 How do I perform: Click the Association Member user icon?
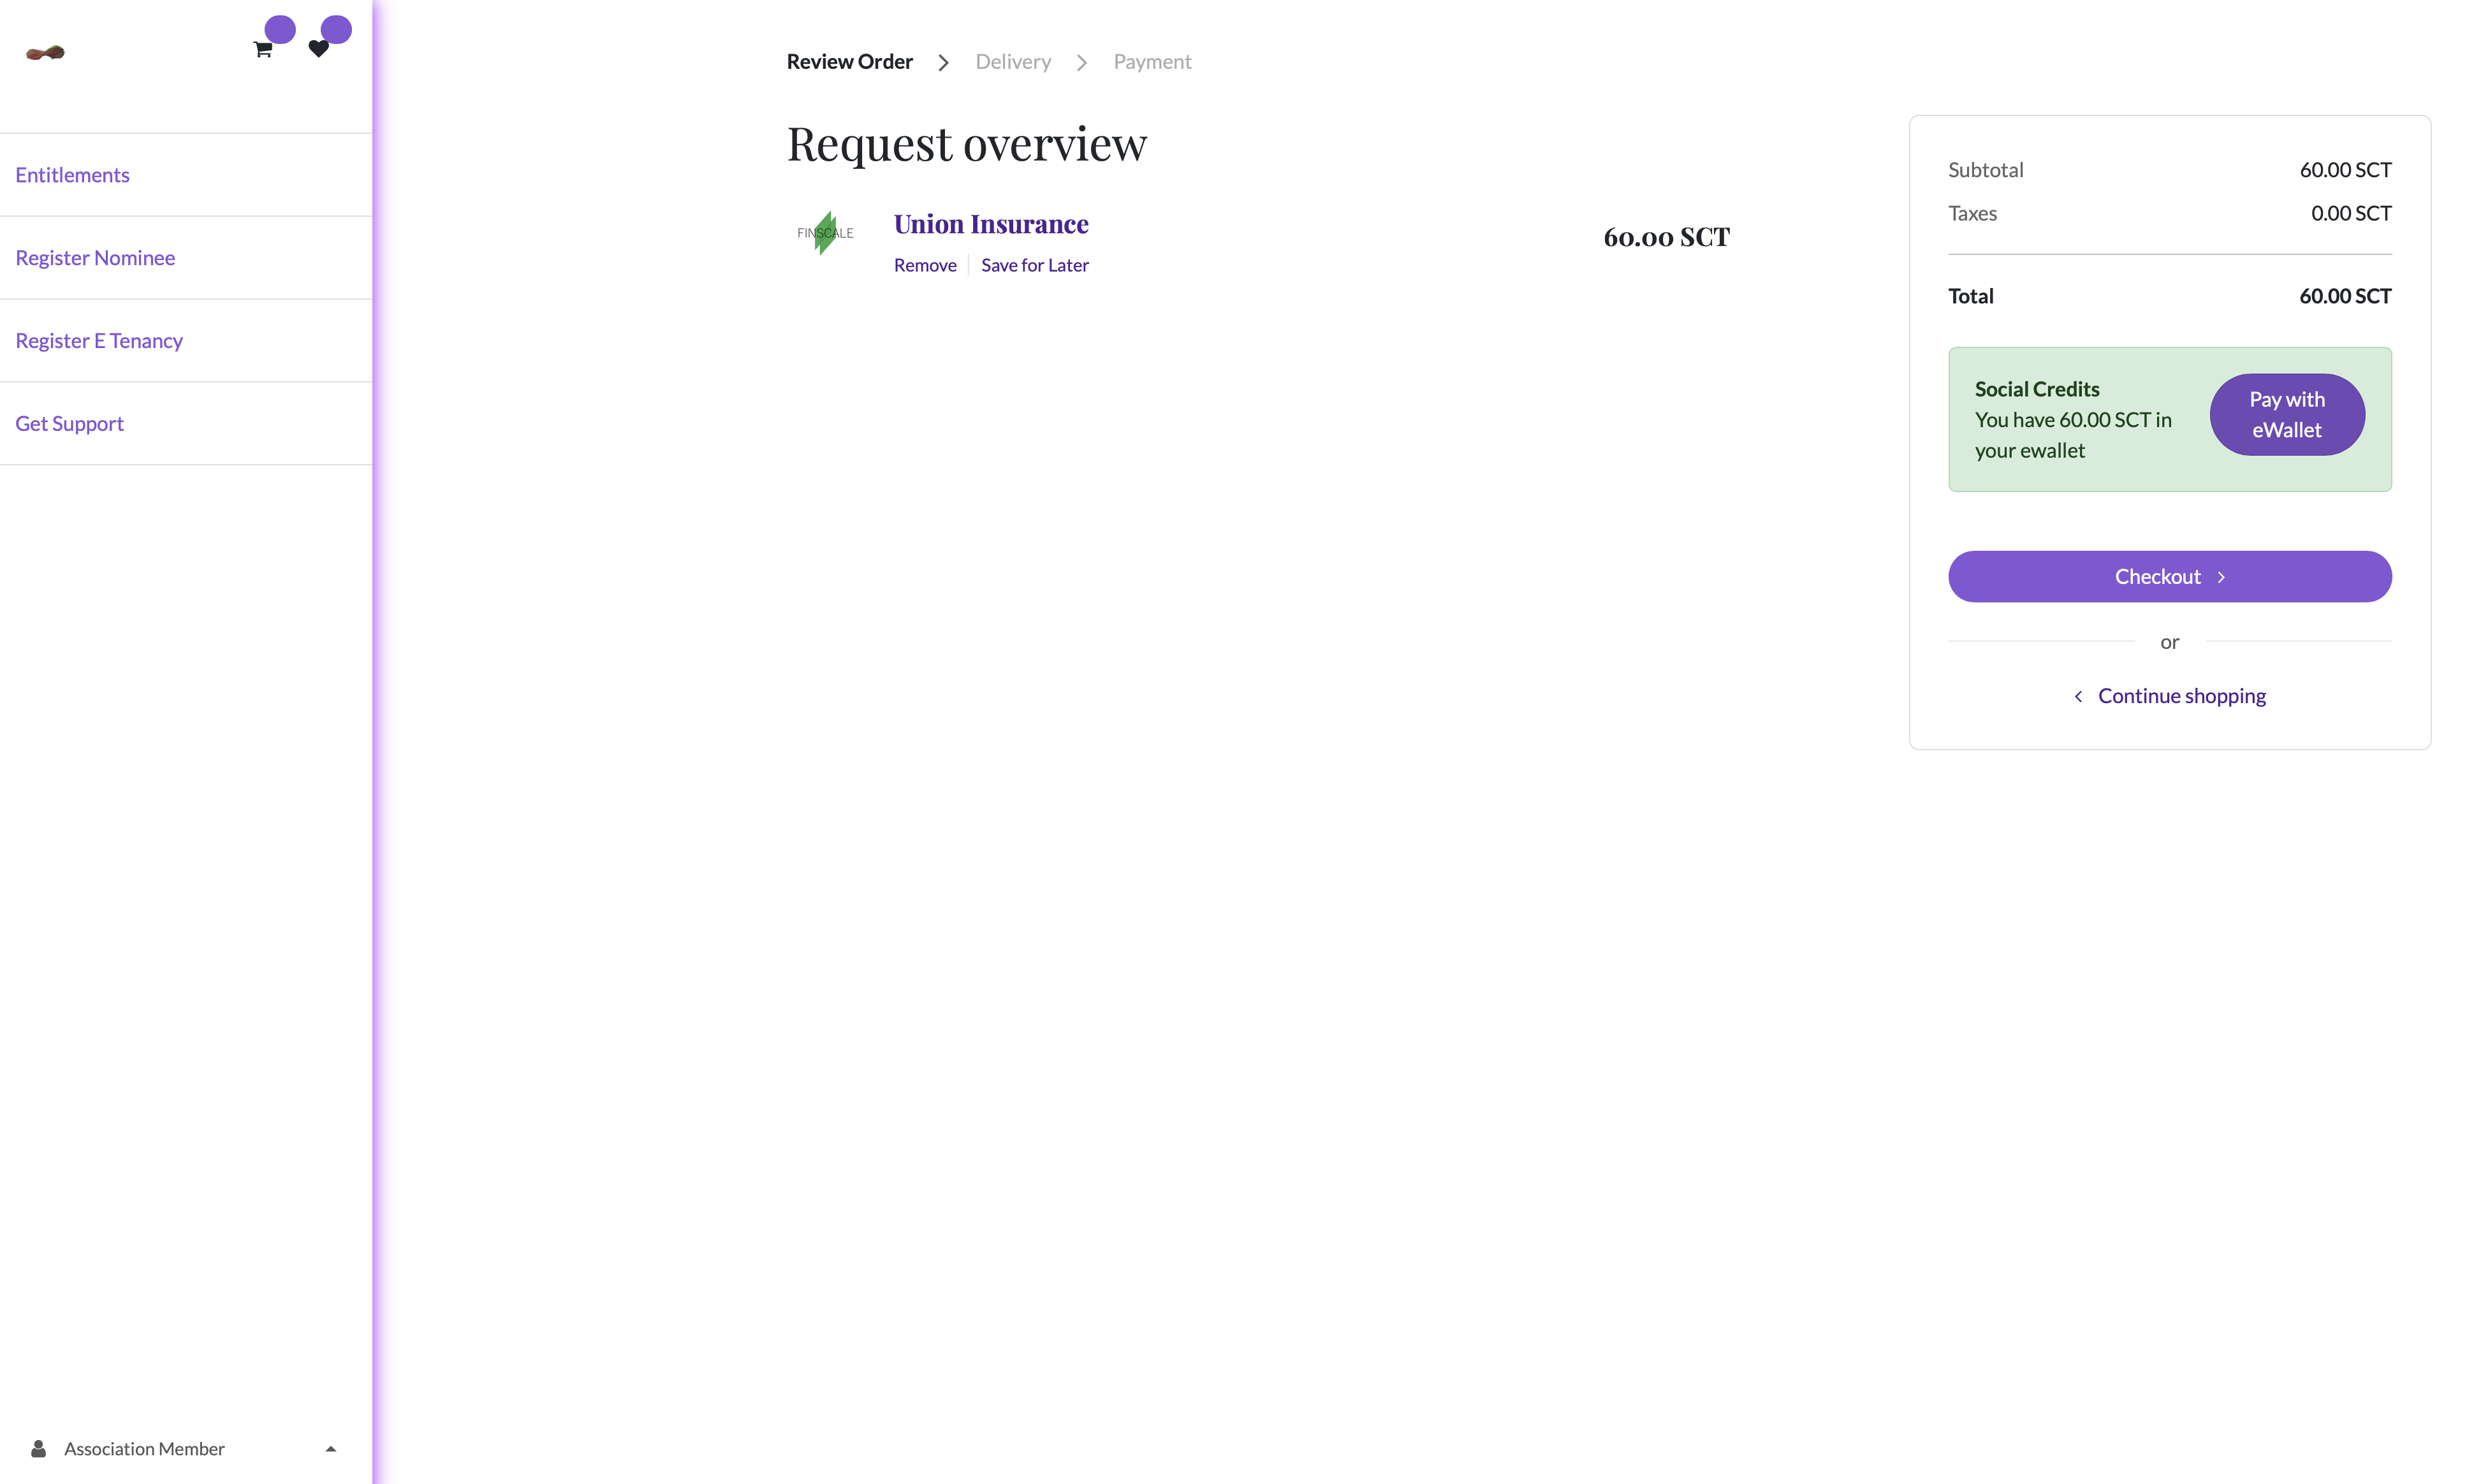[x=39, y=1448]
